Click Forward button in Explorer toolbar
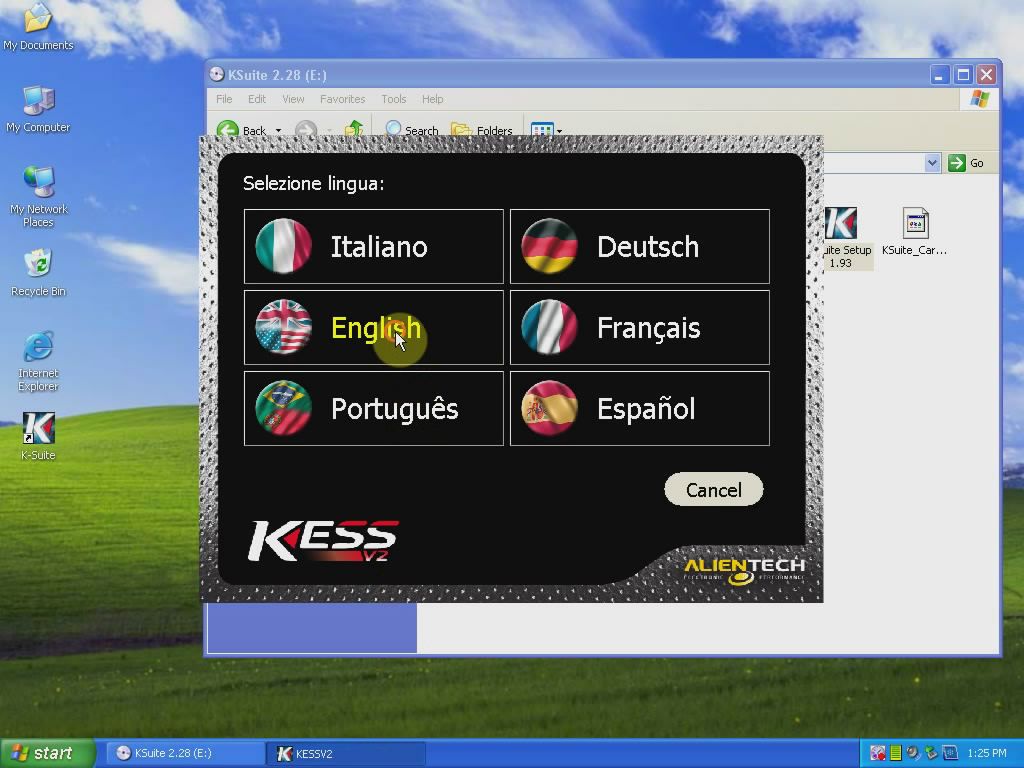 306,129
